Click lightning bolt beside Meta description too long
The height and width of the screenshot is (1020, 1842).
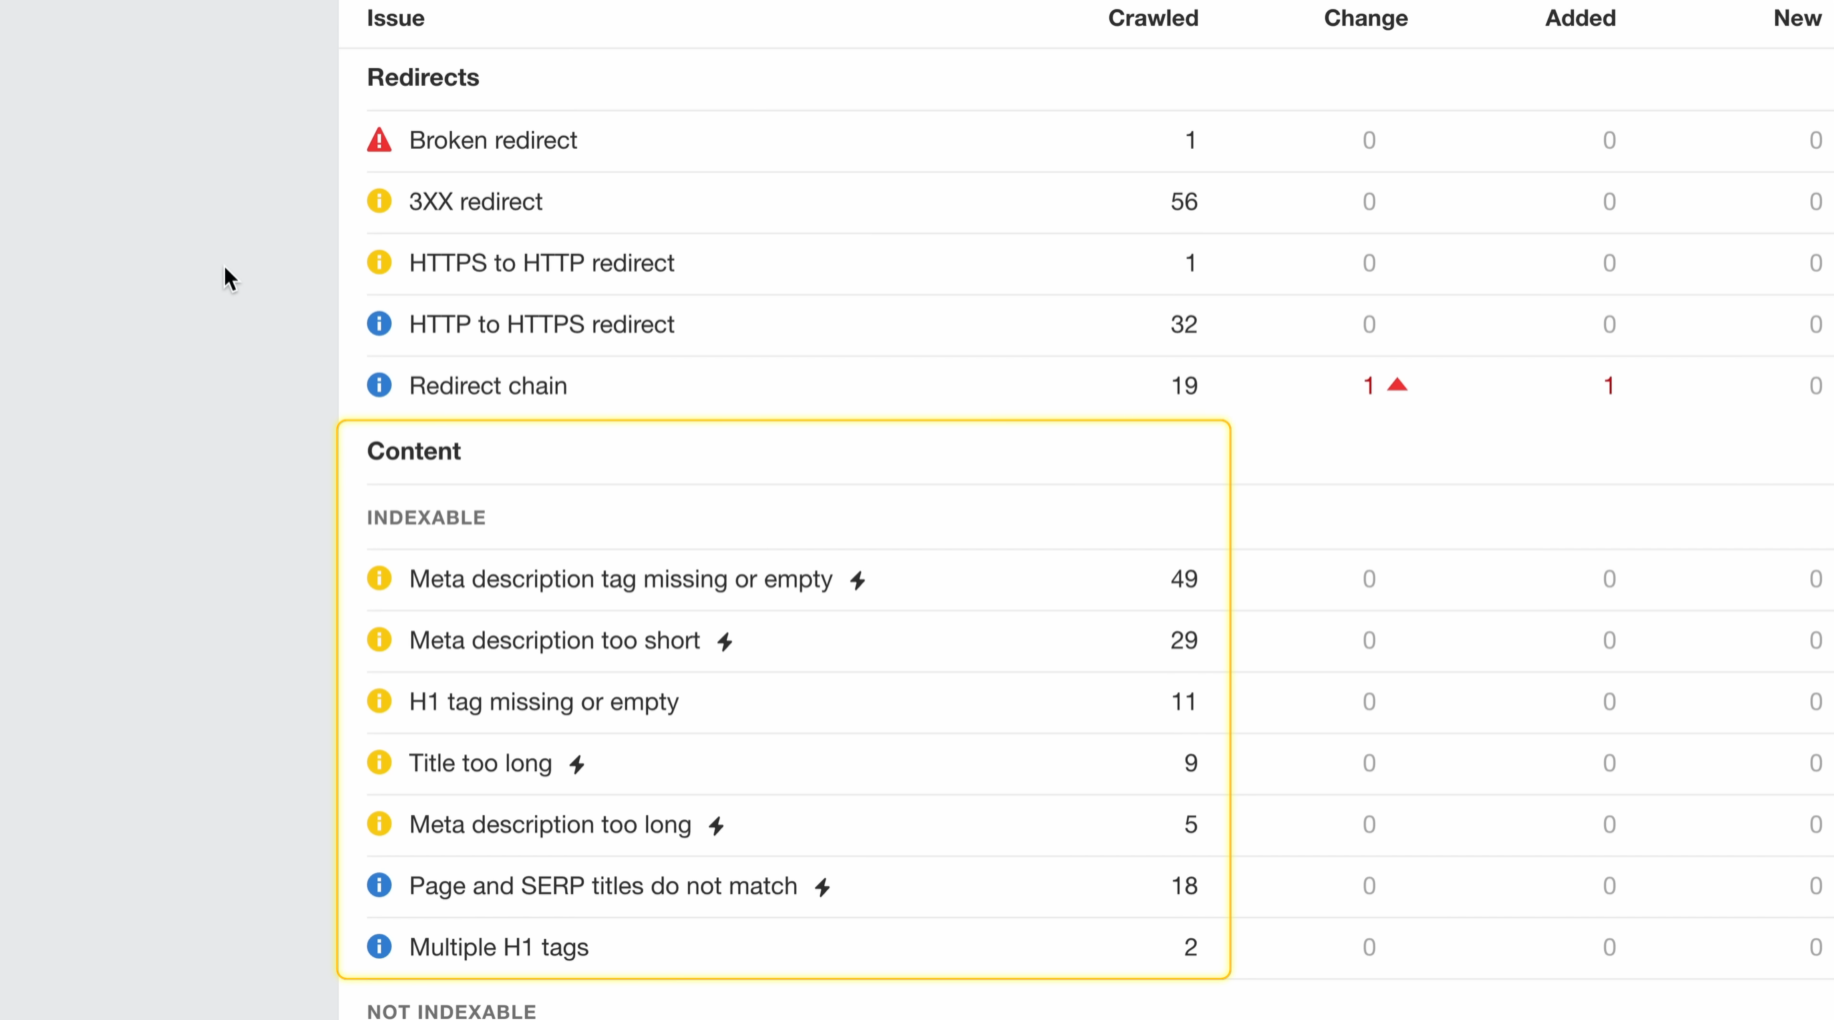click(716, 826)
